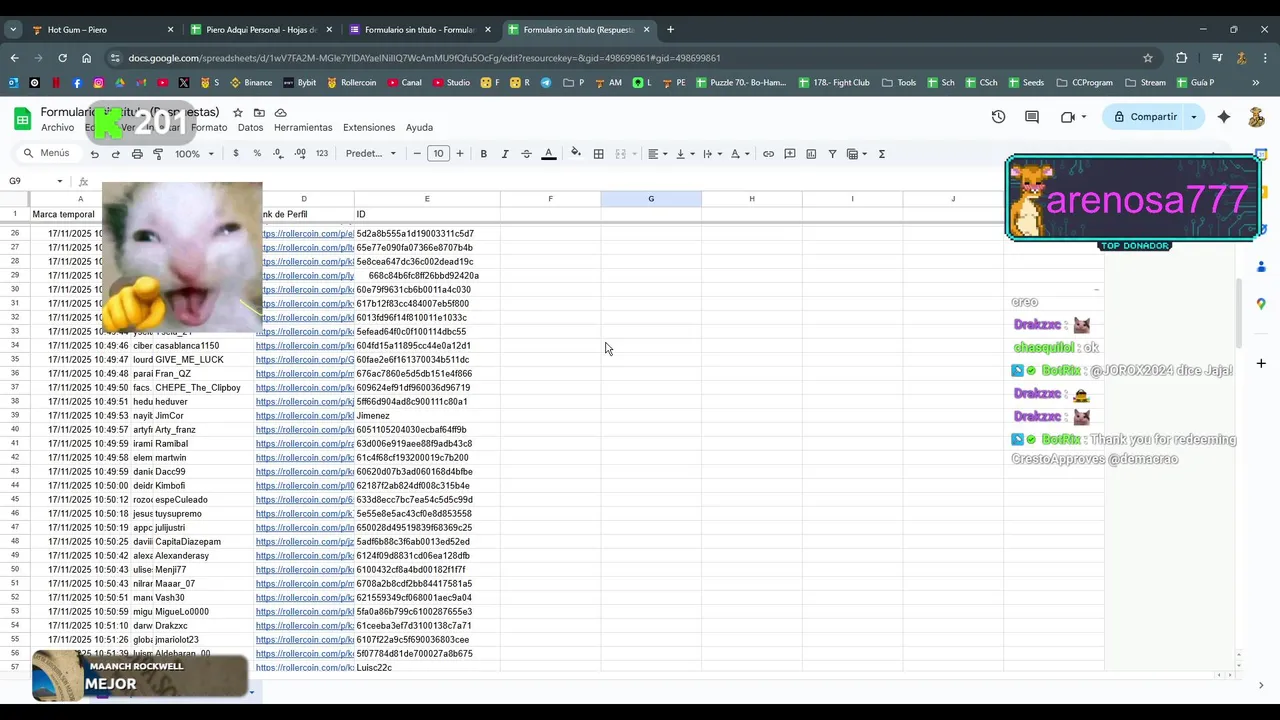
Task: Apply percent format with the % icon
Action: [257, 154]
